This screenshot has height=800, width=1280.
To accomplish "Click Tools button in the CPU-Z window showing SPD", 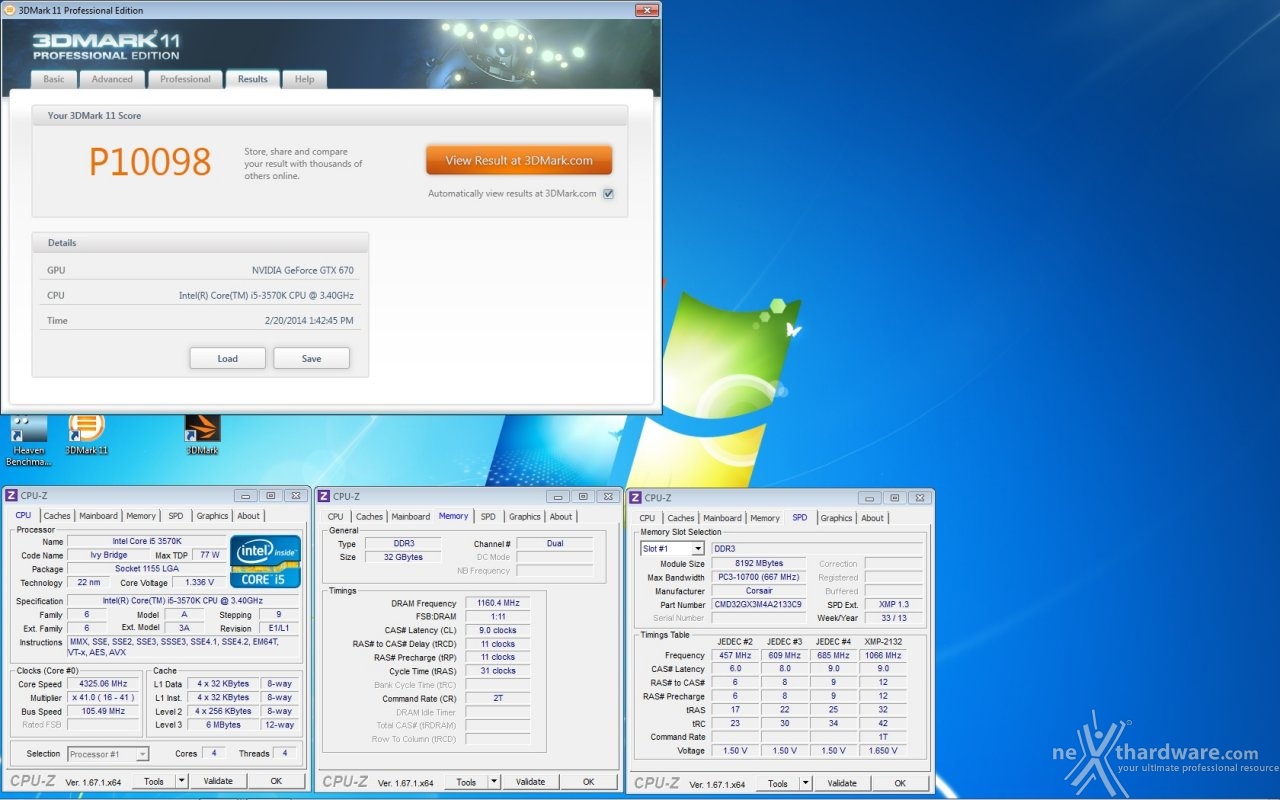I will pos(777,784).
